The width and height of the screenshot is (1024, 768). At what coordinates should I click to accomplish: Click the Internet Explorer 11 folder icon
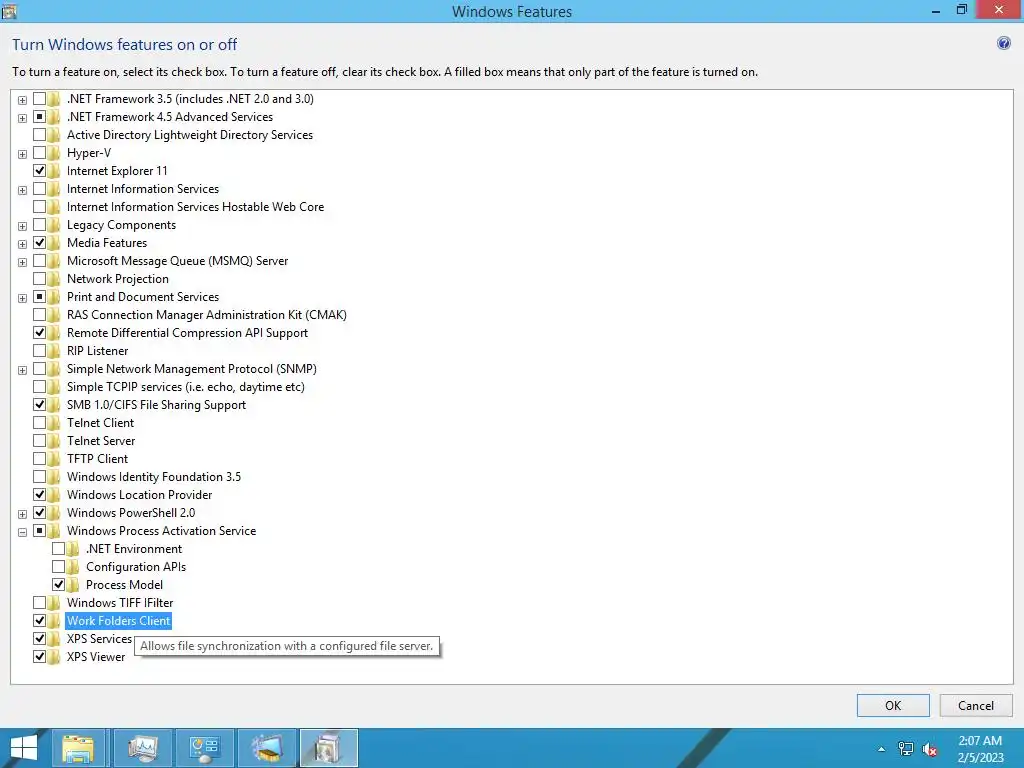pos(54,171)
